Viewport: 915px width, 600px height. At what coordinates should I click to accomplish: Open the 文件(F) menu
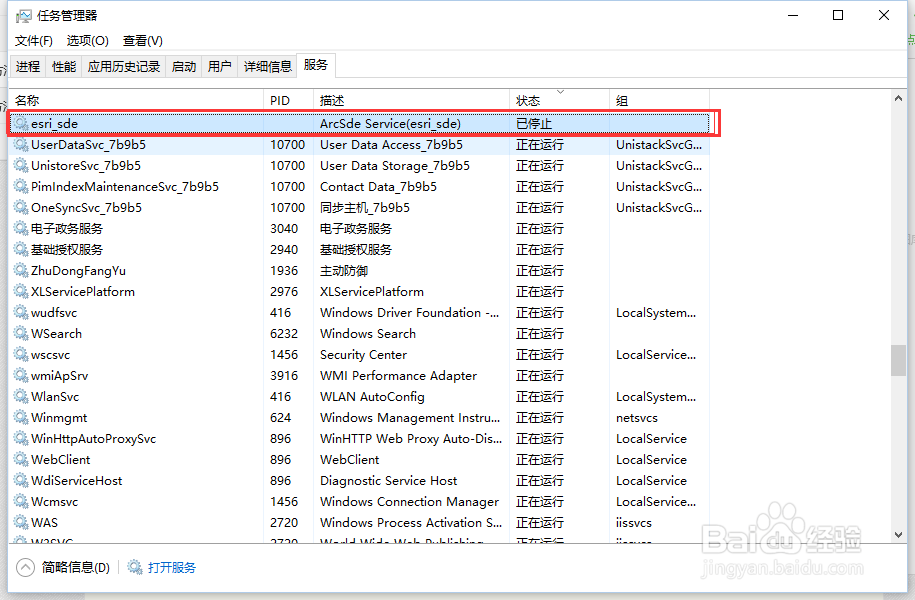point(33,40)
